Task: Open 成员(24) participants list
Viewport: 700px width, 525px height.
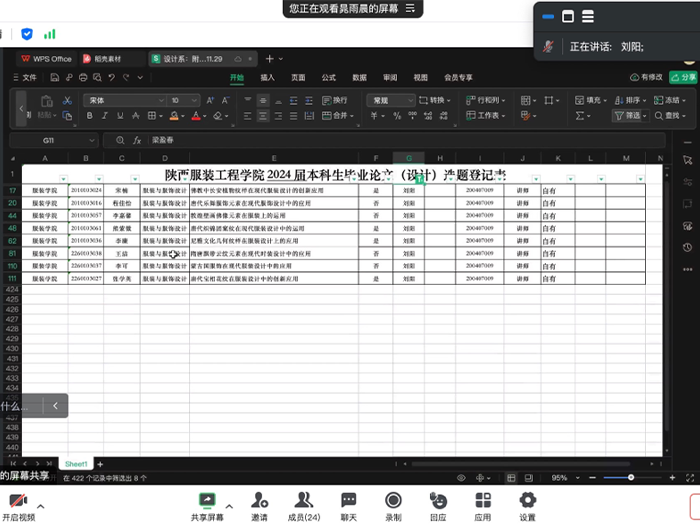Action: coord(304,508)
